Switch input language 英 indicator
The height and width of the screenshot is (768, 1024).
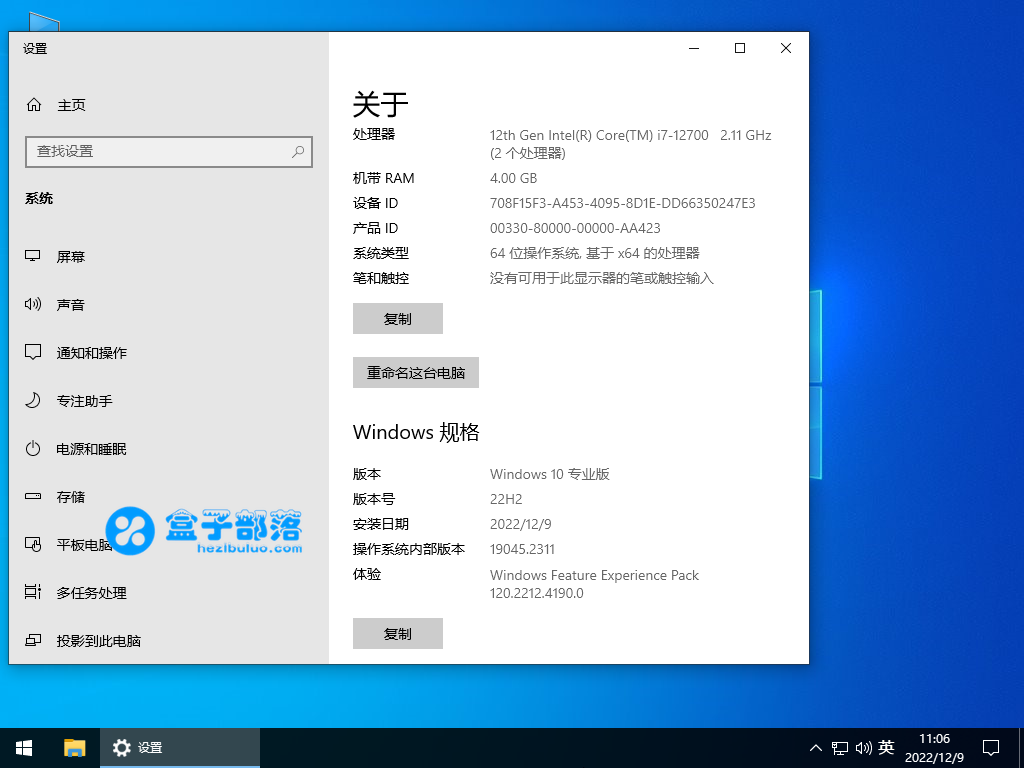pos(886,747)
